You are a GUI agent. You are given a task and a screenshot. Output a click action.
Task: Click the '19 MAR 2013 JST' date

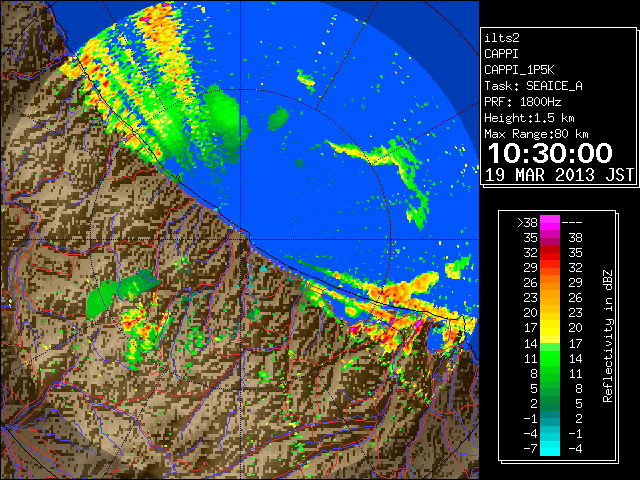pyautogui.click(x=559, y=175)
